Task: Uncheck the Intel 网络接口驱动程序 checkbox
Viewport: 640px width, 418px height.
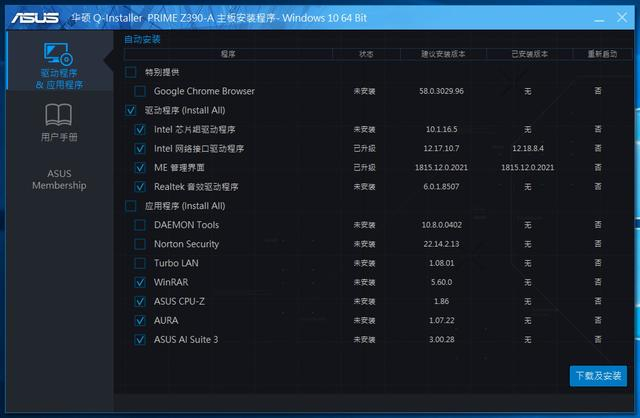Action: 140,149
